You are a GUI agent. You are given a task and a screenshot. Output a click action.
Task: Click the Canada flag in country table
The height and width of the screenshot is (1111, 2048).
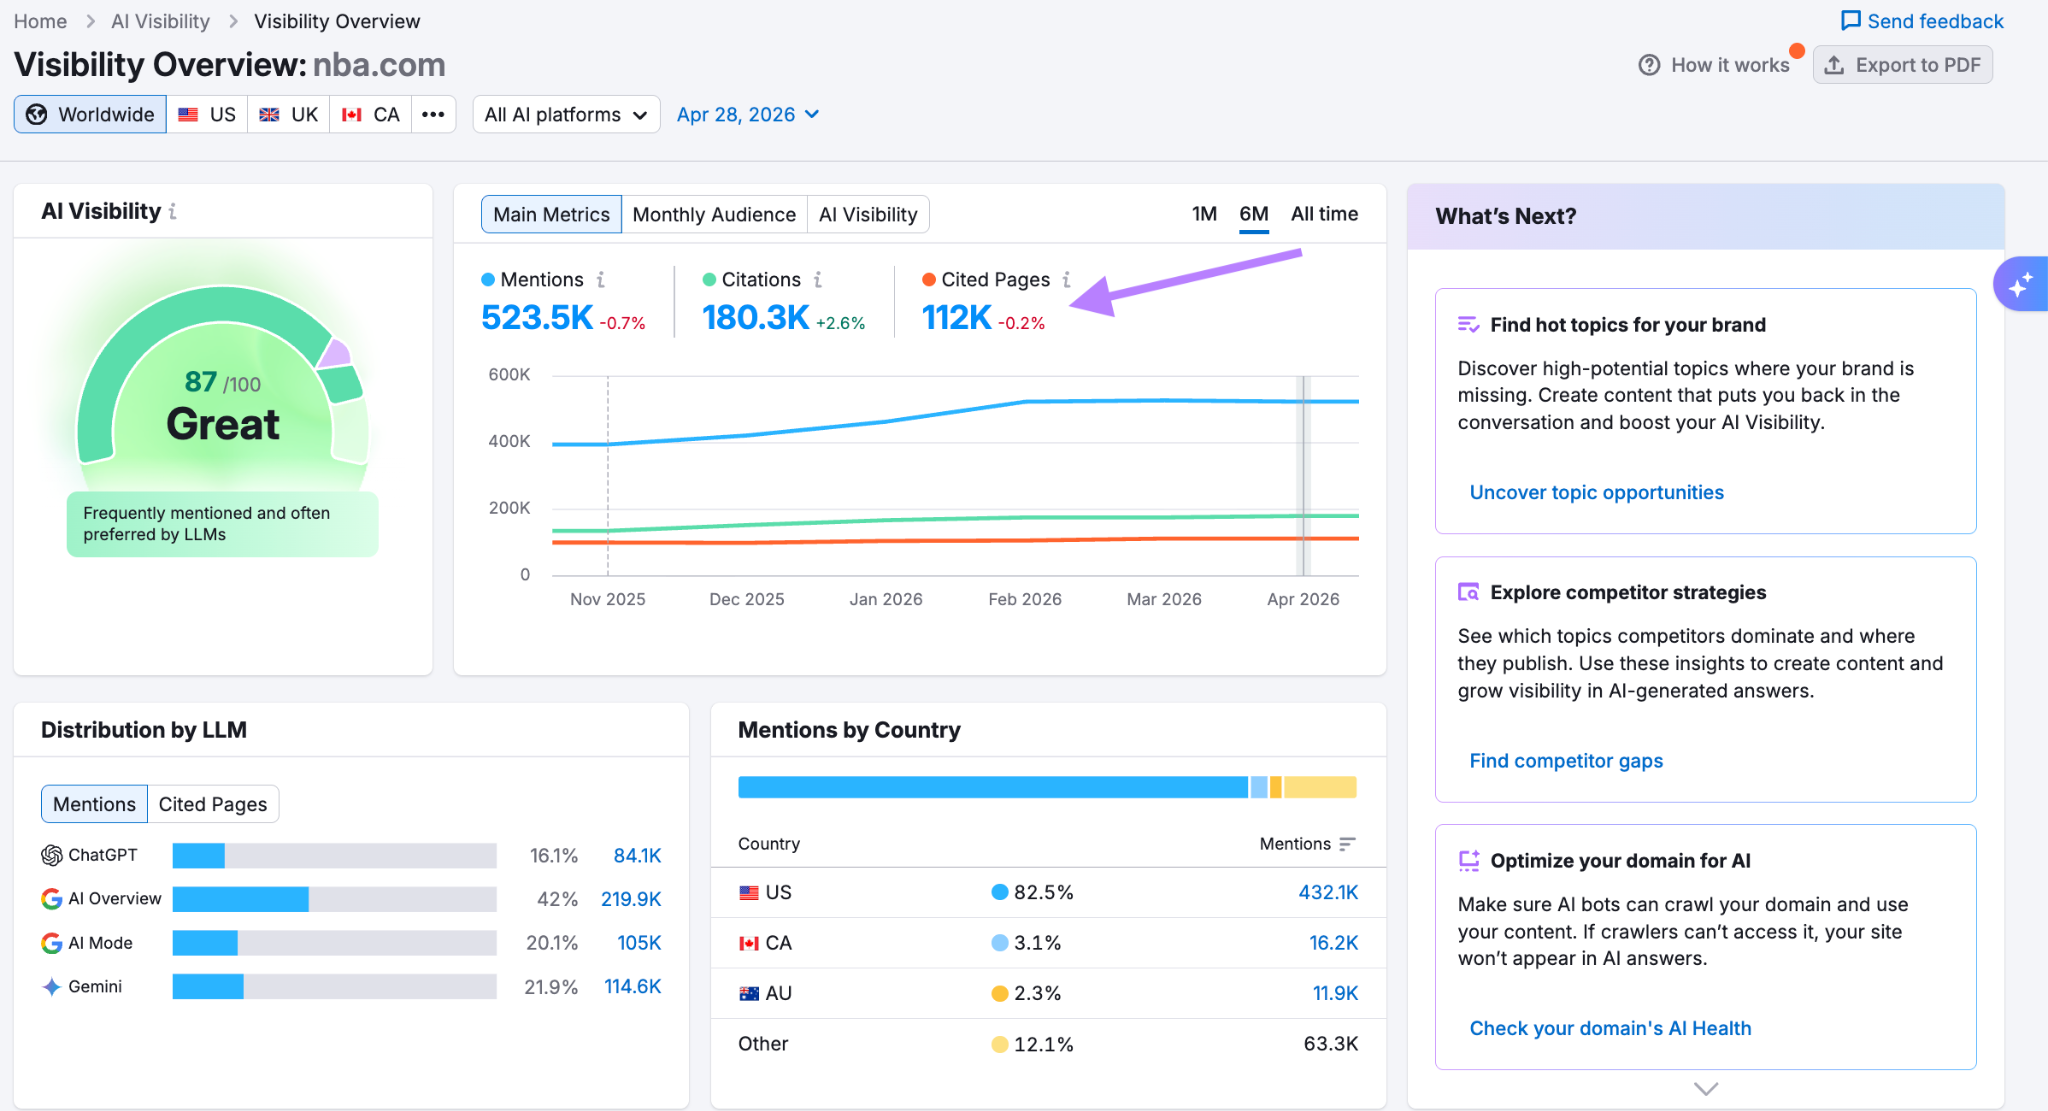tap(749, 943)
